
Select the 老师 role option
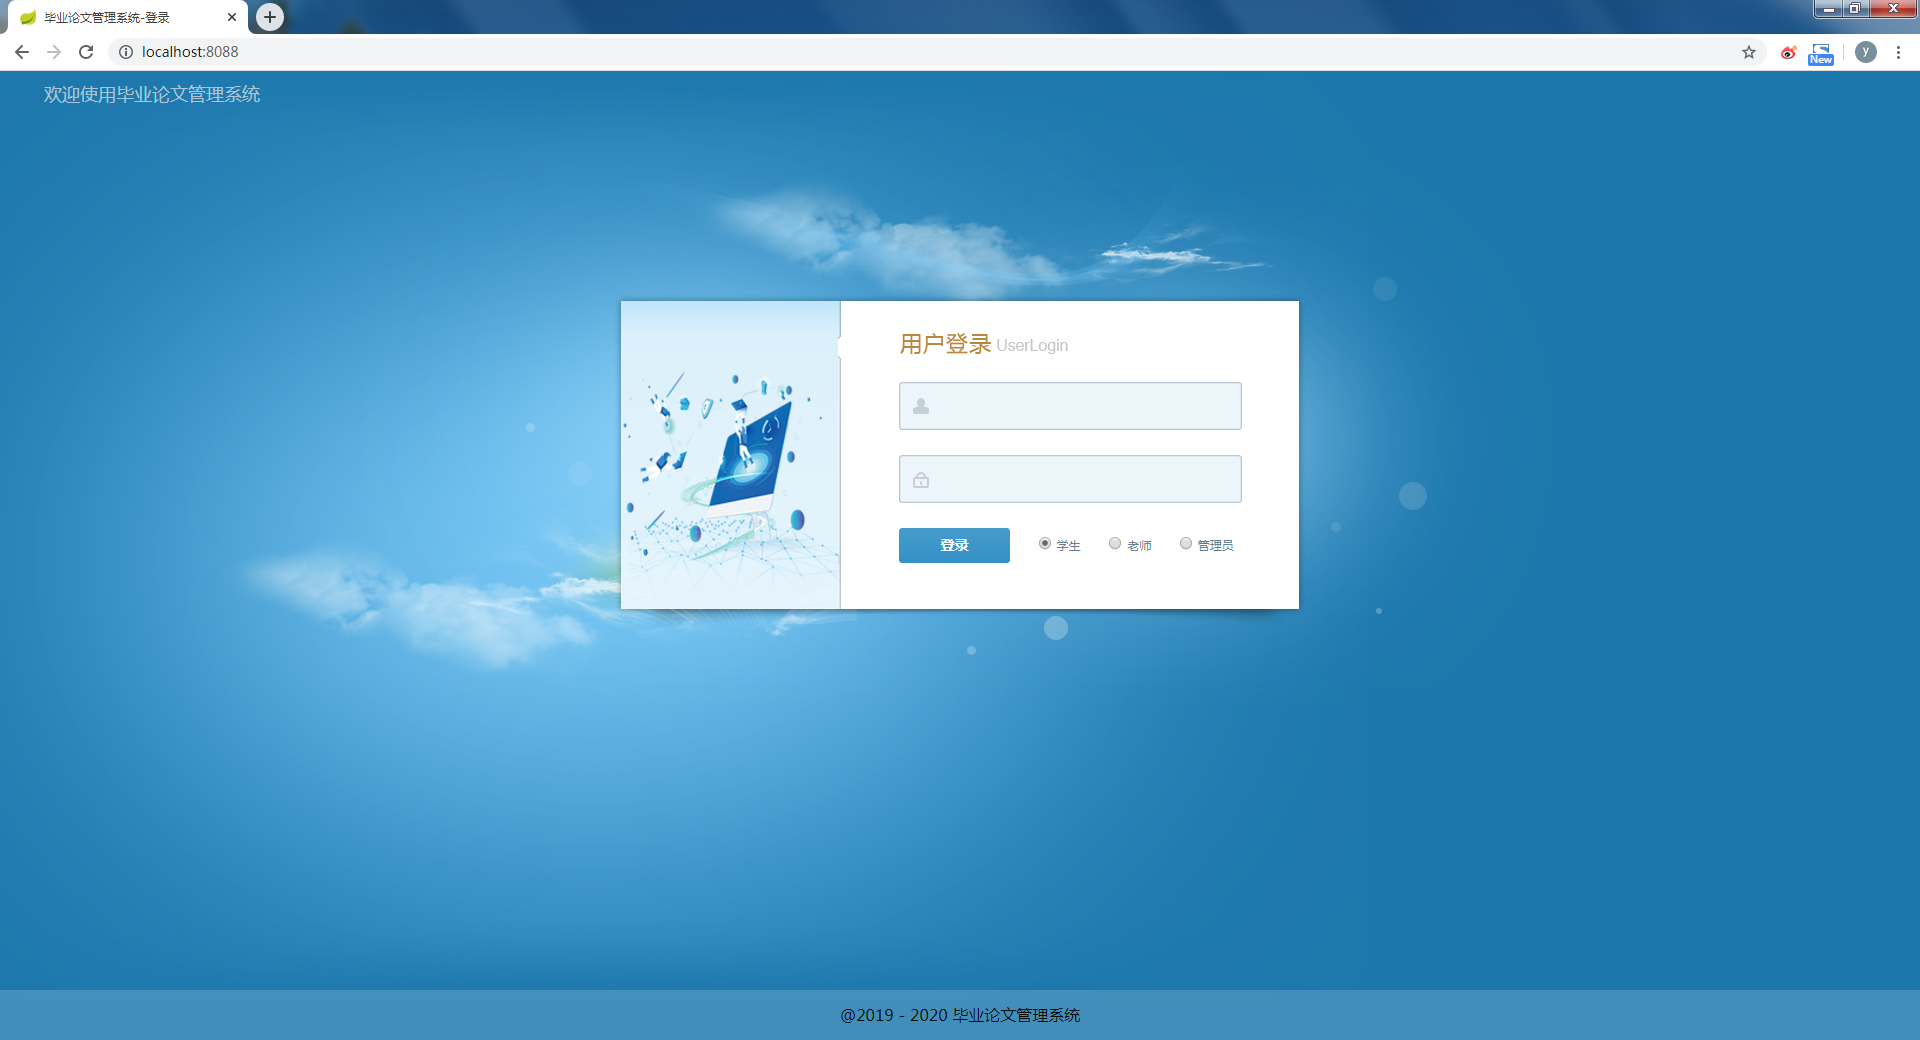[1115, 544]
